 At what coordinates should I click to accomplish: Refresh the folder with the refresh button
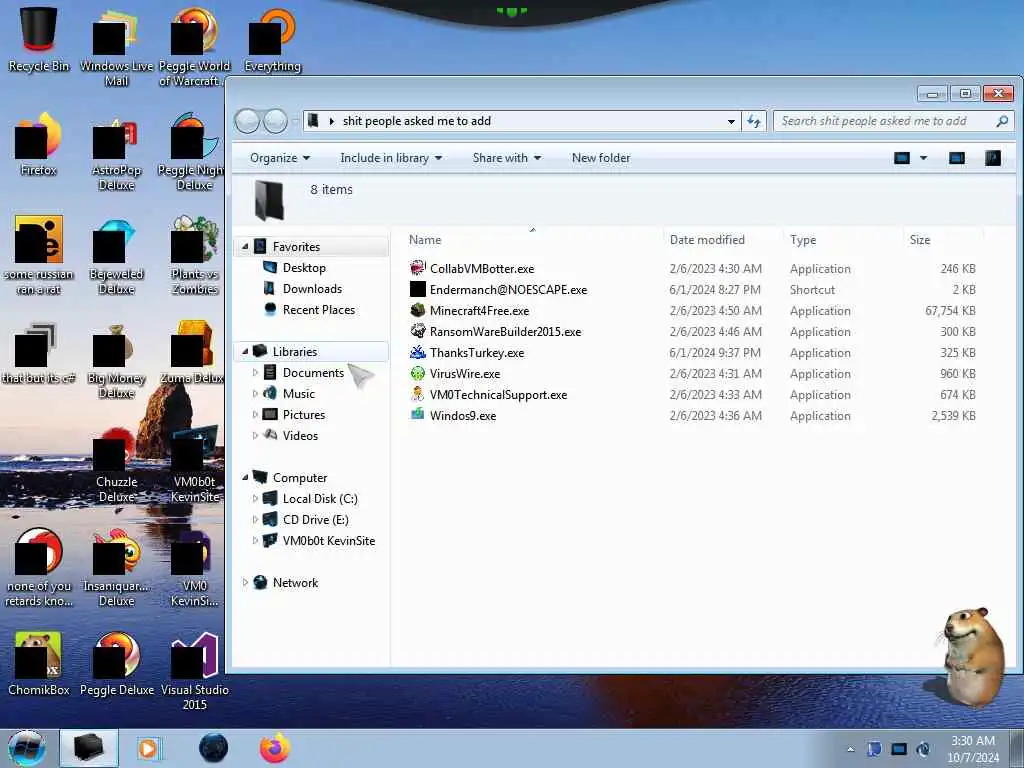(754, 121)
